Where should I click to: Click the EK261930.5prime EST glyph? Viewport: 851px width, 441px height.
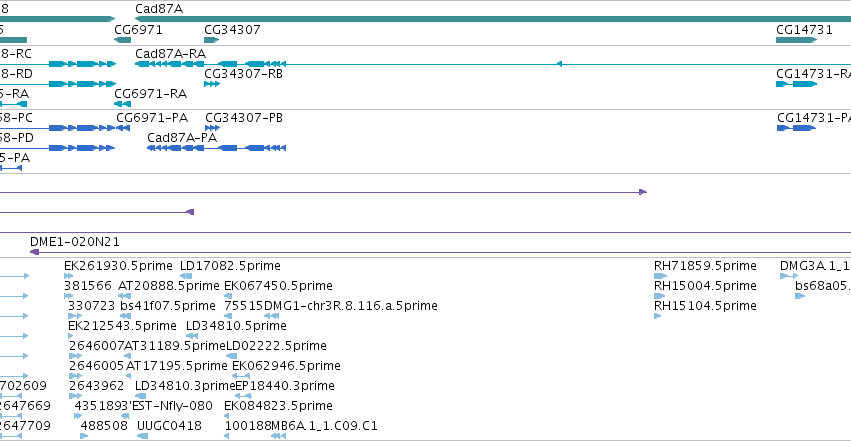tap(68, 276)
